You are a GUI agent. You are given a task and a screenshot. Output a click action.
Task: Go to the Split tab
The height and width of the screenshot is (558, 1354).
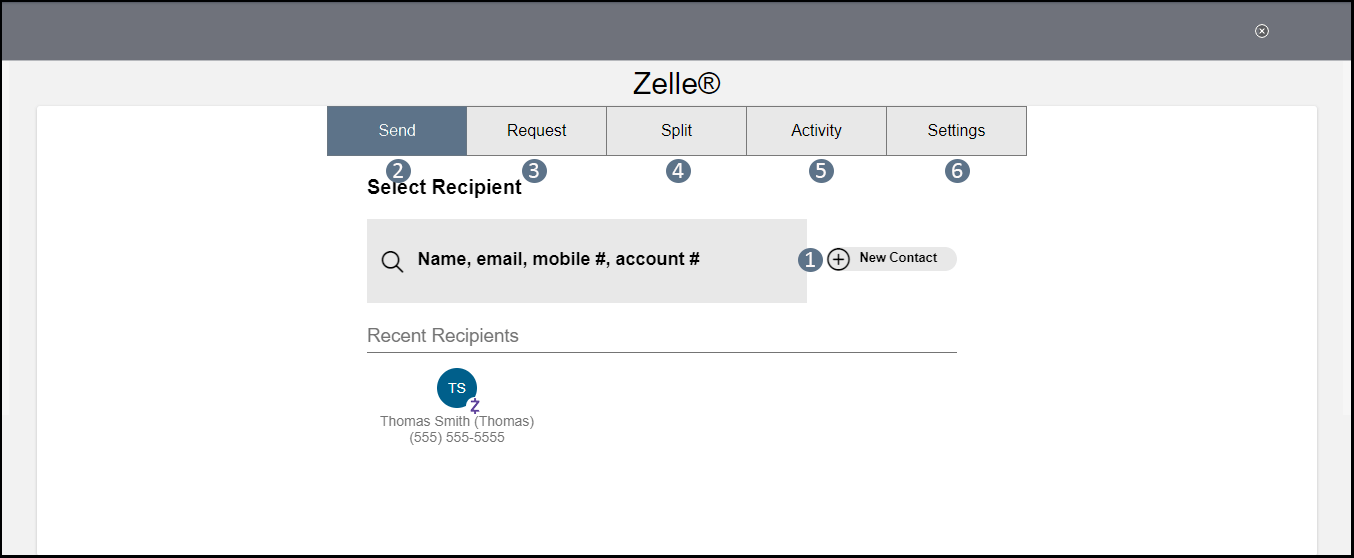click(x=677, y=131)
